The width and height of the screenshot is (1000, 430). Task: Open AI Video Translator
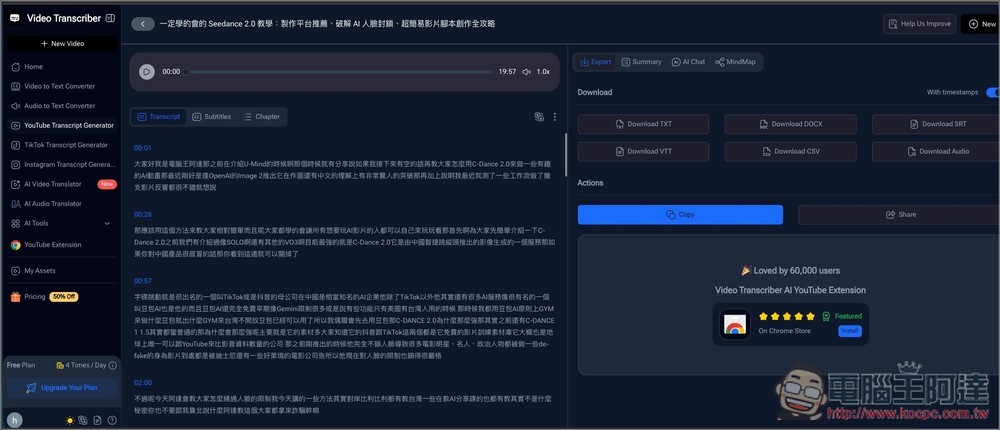(x=52, y=184)
